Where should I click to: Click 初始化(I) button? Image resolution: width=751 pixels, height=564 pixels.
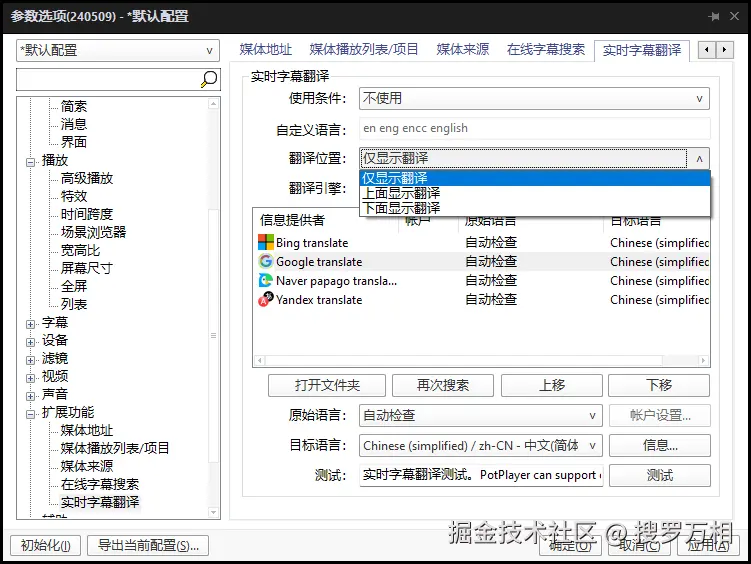click(x=46, y=545)
